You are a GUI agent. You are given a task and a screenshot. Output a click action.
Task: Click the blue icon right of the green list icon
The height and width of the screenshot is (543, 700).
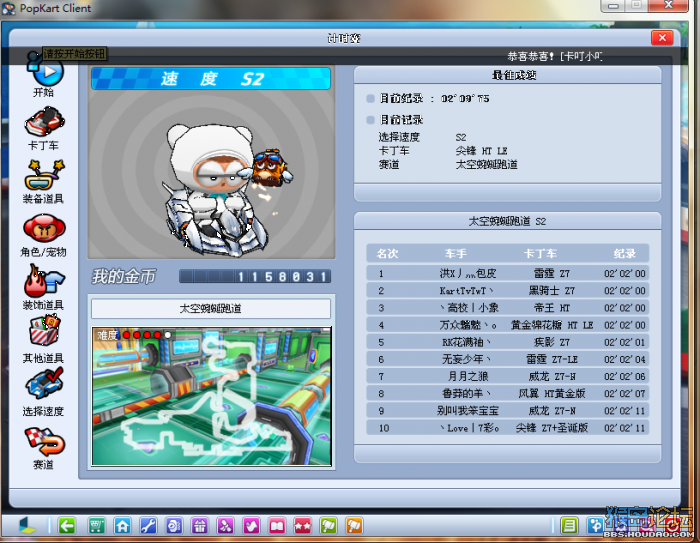595,526
